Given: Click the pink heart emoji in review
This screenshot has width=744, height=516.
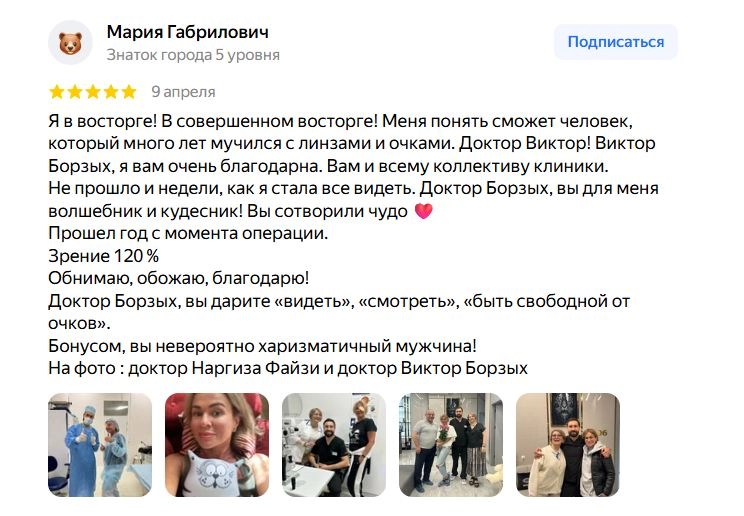Looking at the screenshot, I should [x=424, y=211].
